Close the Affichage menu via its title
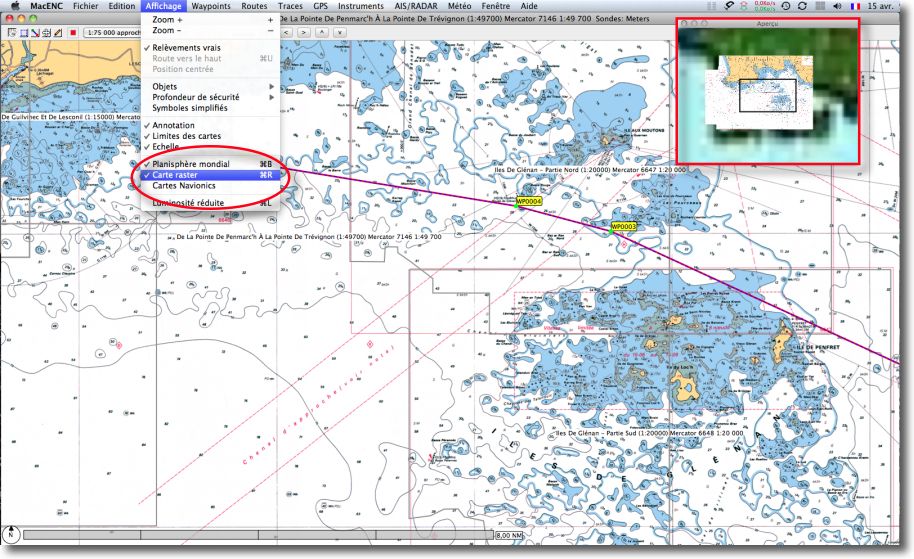This screenshot has height=559, width=914. (163, 6)
